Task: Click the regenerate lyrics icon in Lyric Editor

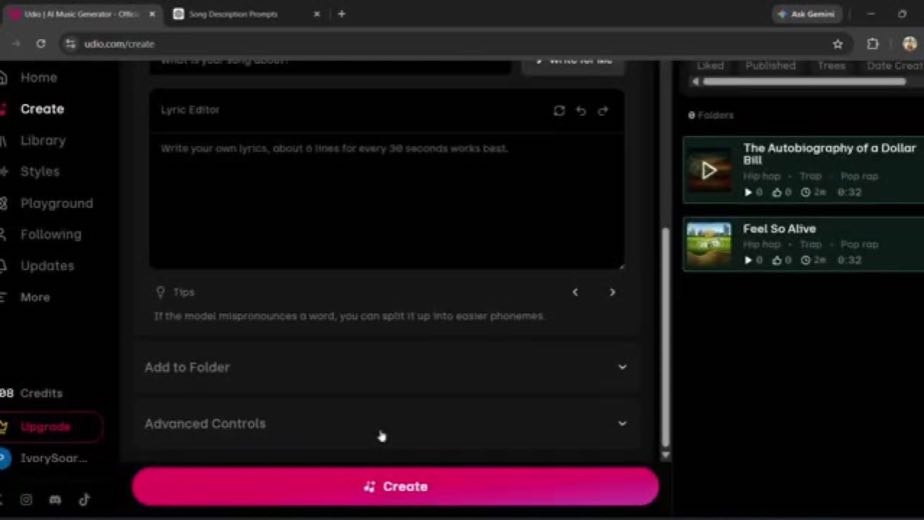Action: point(559,110)
